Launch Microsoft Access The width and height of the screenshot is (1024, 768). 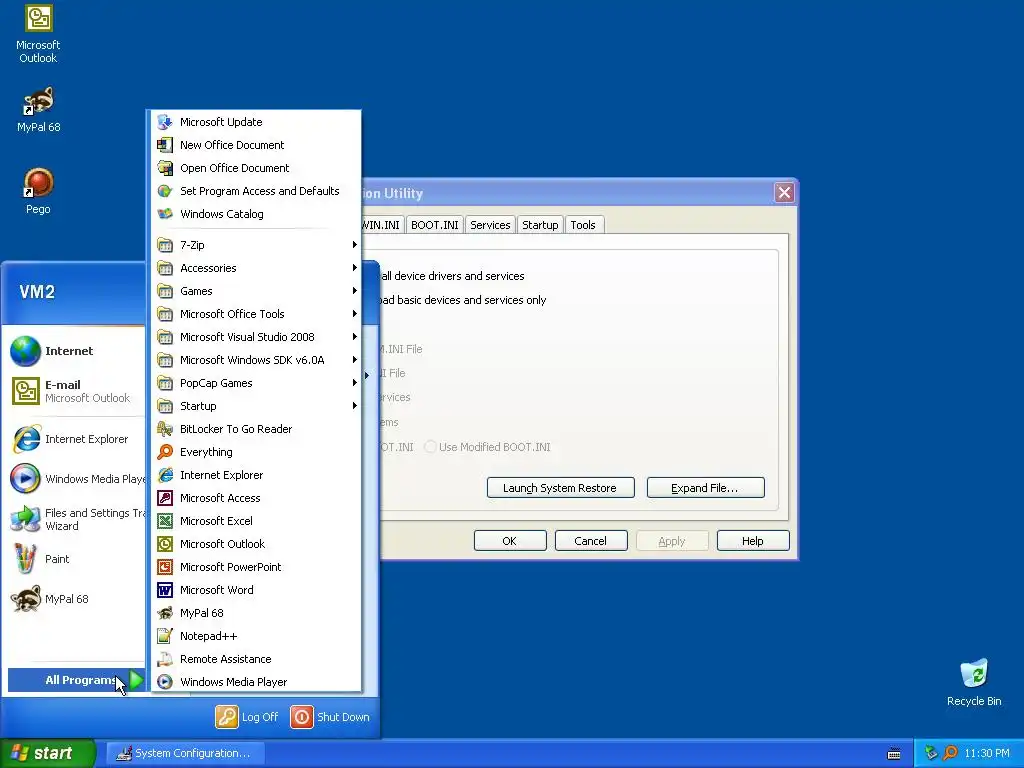click(x=256, y=498)
